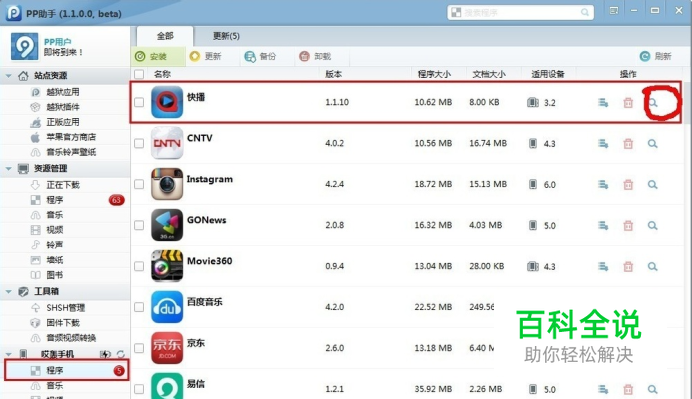Collapse the 工具箱 section
Image resolution: width=692 pixels, height=399 pixels.
pyautogui.click(x=8, y=291)
